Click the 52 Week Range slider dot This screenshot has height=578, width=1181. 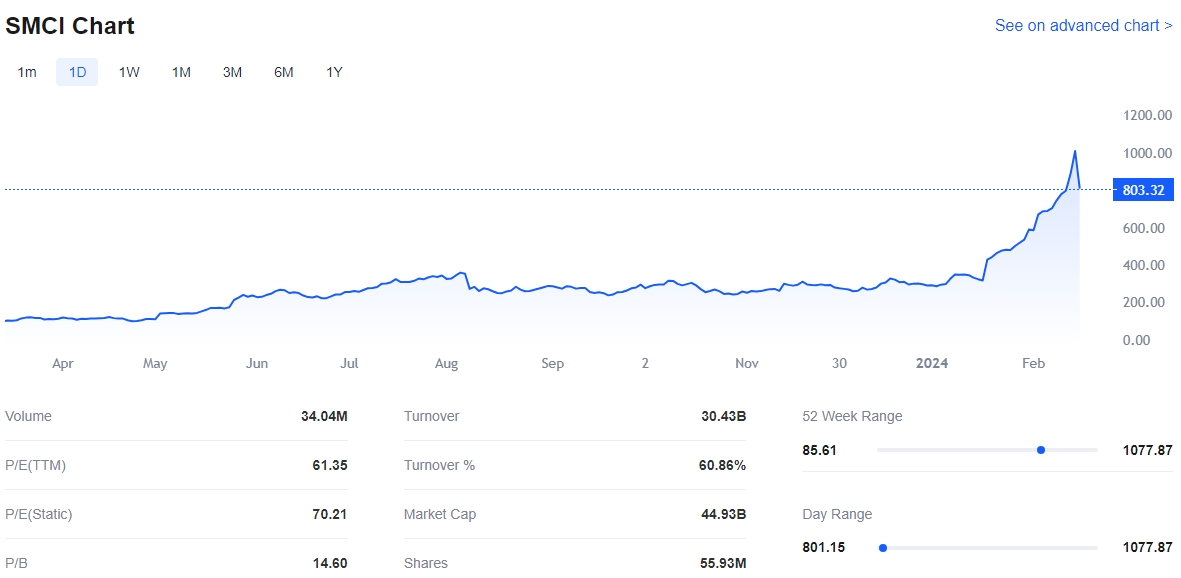click(x=1041, y=450)
